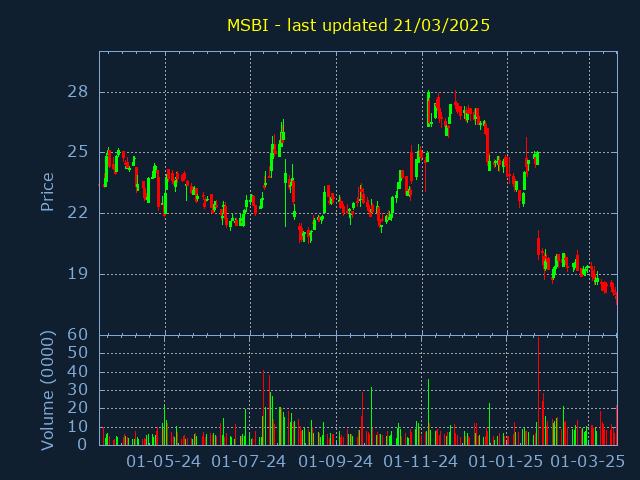Click the Price axis title

[47, 192]
